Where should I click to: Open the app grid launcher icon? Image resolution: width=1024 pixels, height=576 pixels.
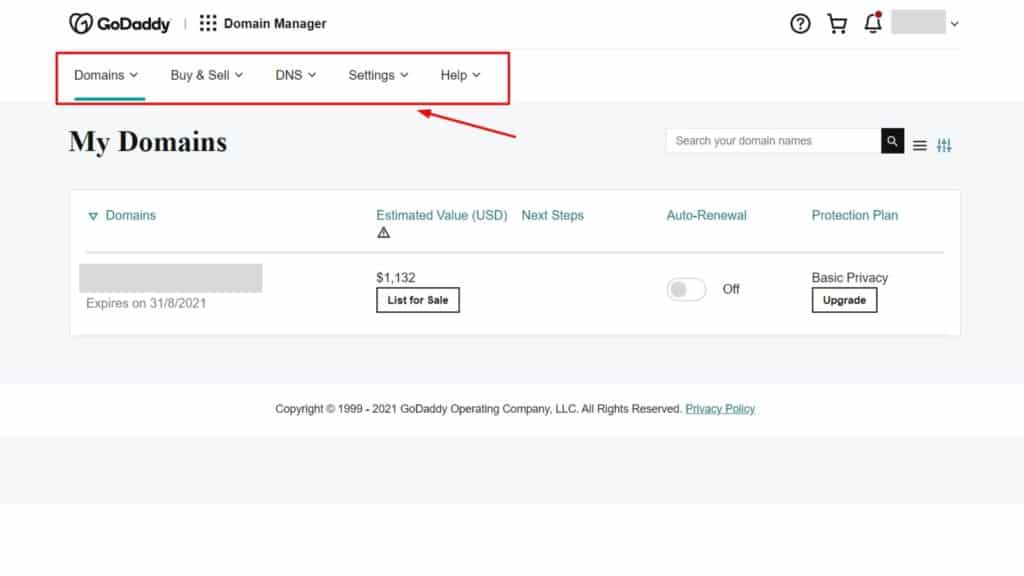208,23
